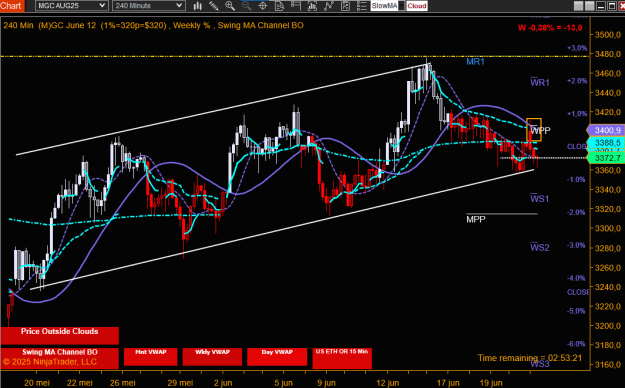Click the -6,0% weekly percent label
625x388 pixels.
pyautogui.click(x=576, y=344)
